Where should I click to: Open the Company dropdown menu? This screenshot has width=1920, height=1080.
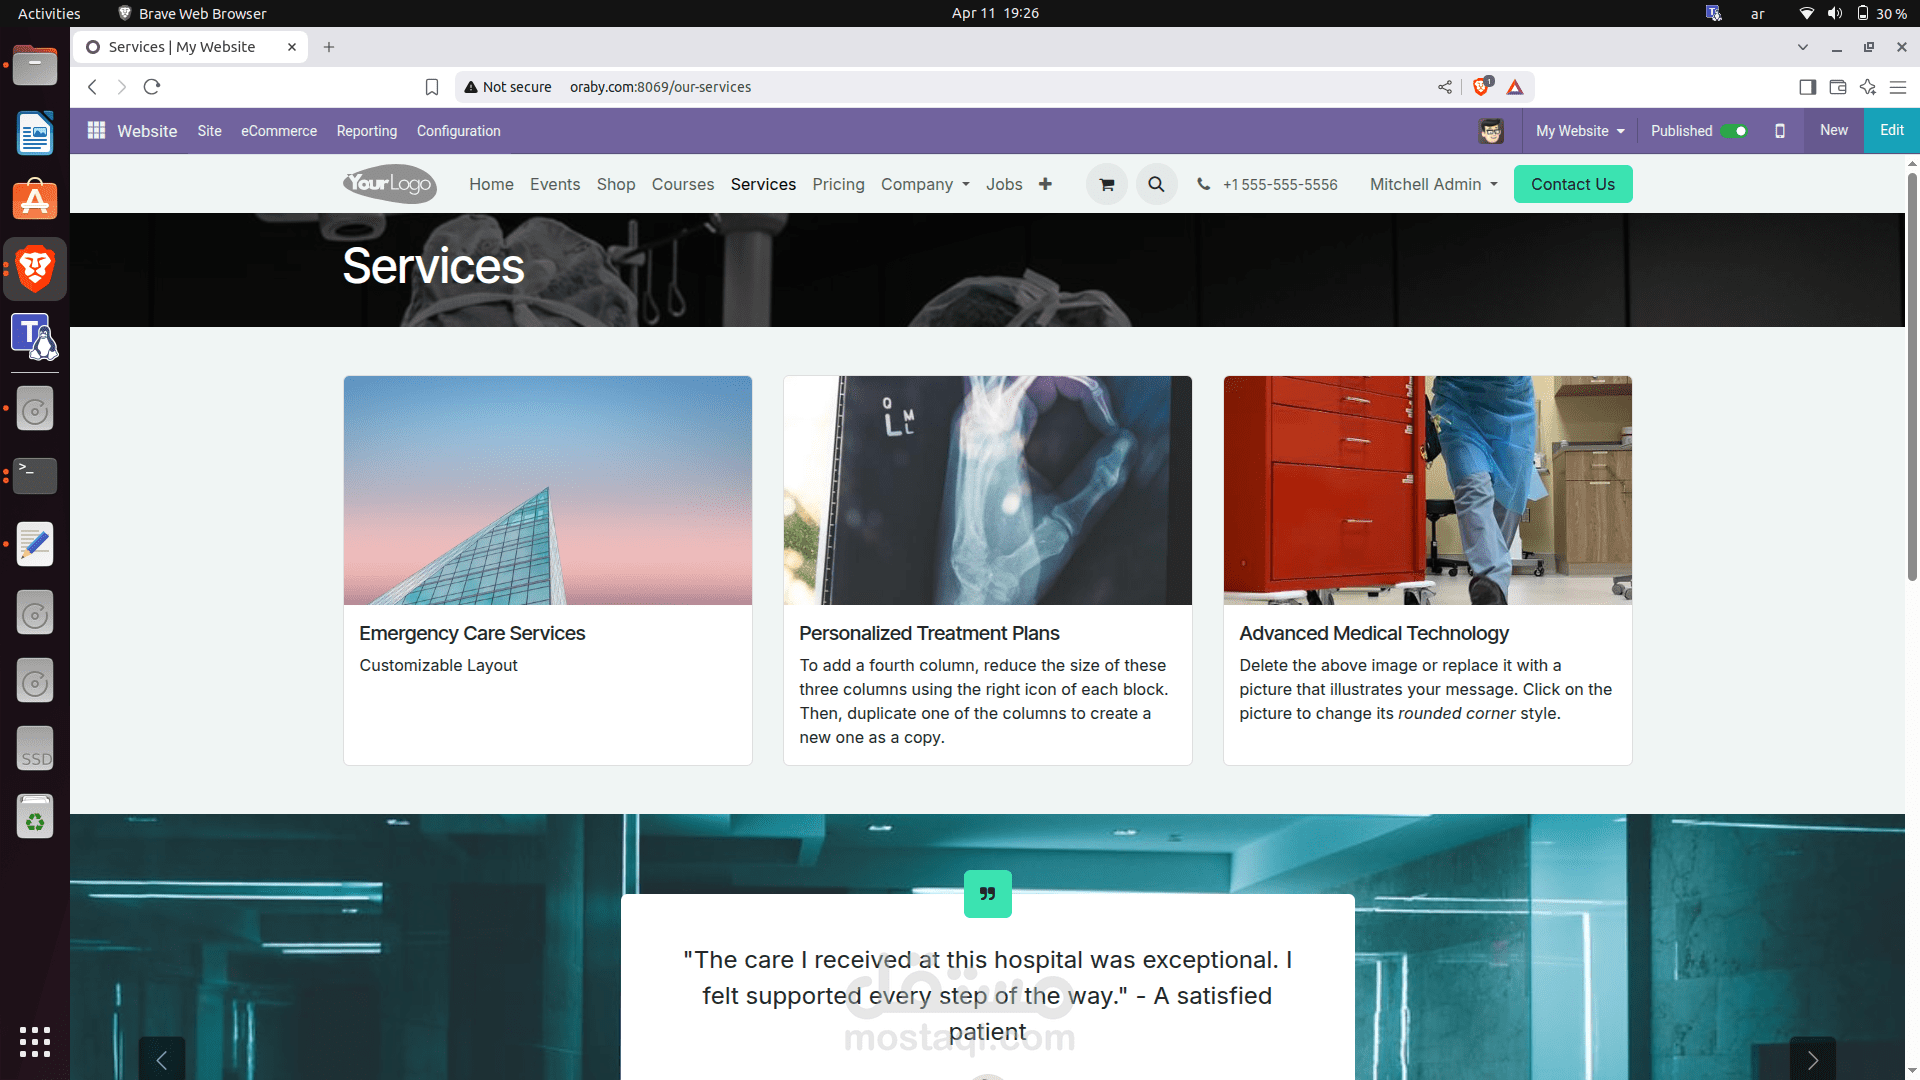[x=925, y=185]
